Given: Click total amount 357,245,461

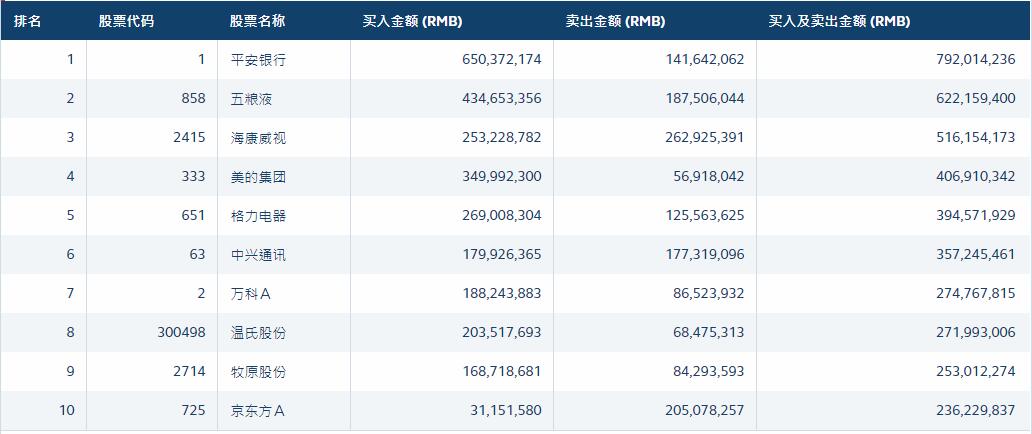Looking at the screenshot, I should [975, 254].
